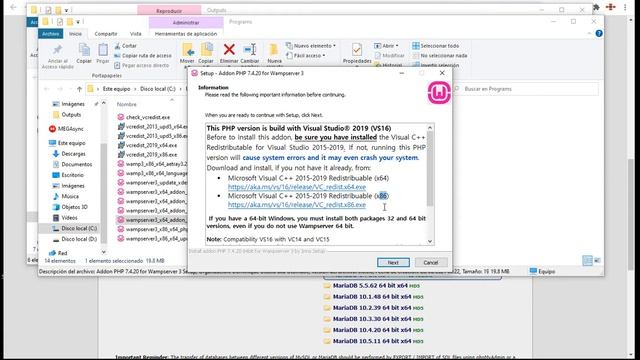
Task: Click Copiar ruta de acceso
Action: (x=143, y=56)
